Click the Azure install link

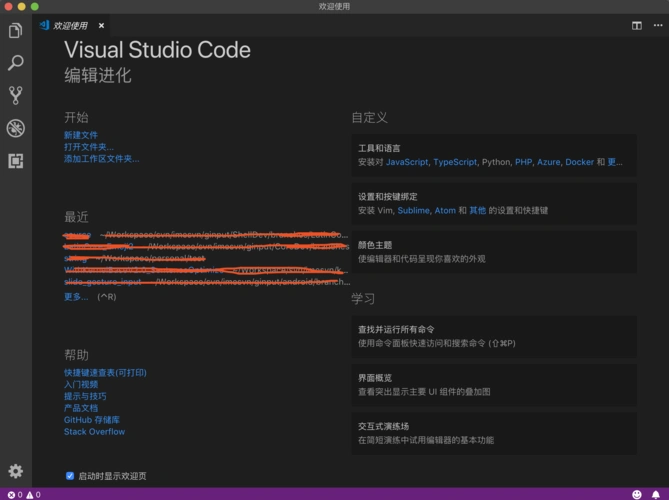(x=549, y=162)
